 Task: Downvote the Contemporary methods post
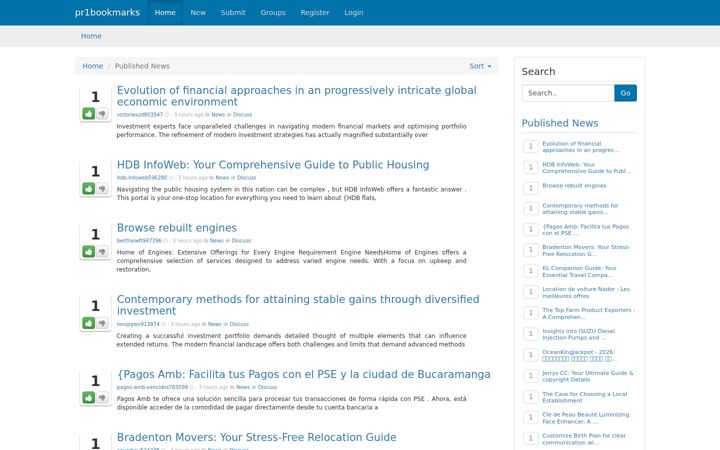[102, 323]
